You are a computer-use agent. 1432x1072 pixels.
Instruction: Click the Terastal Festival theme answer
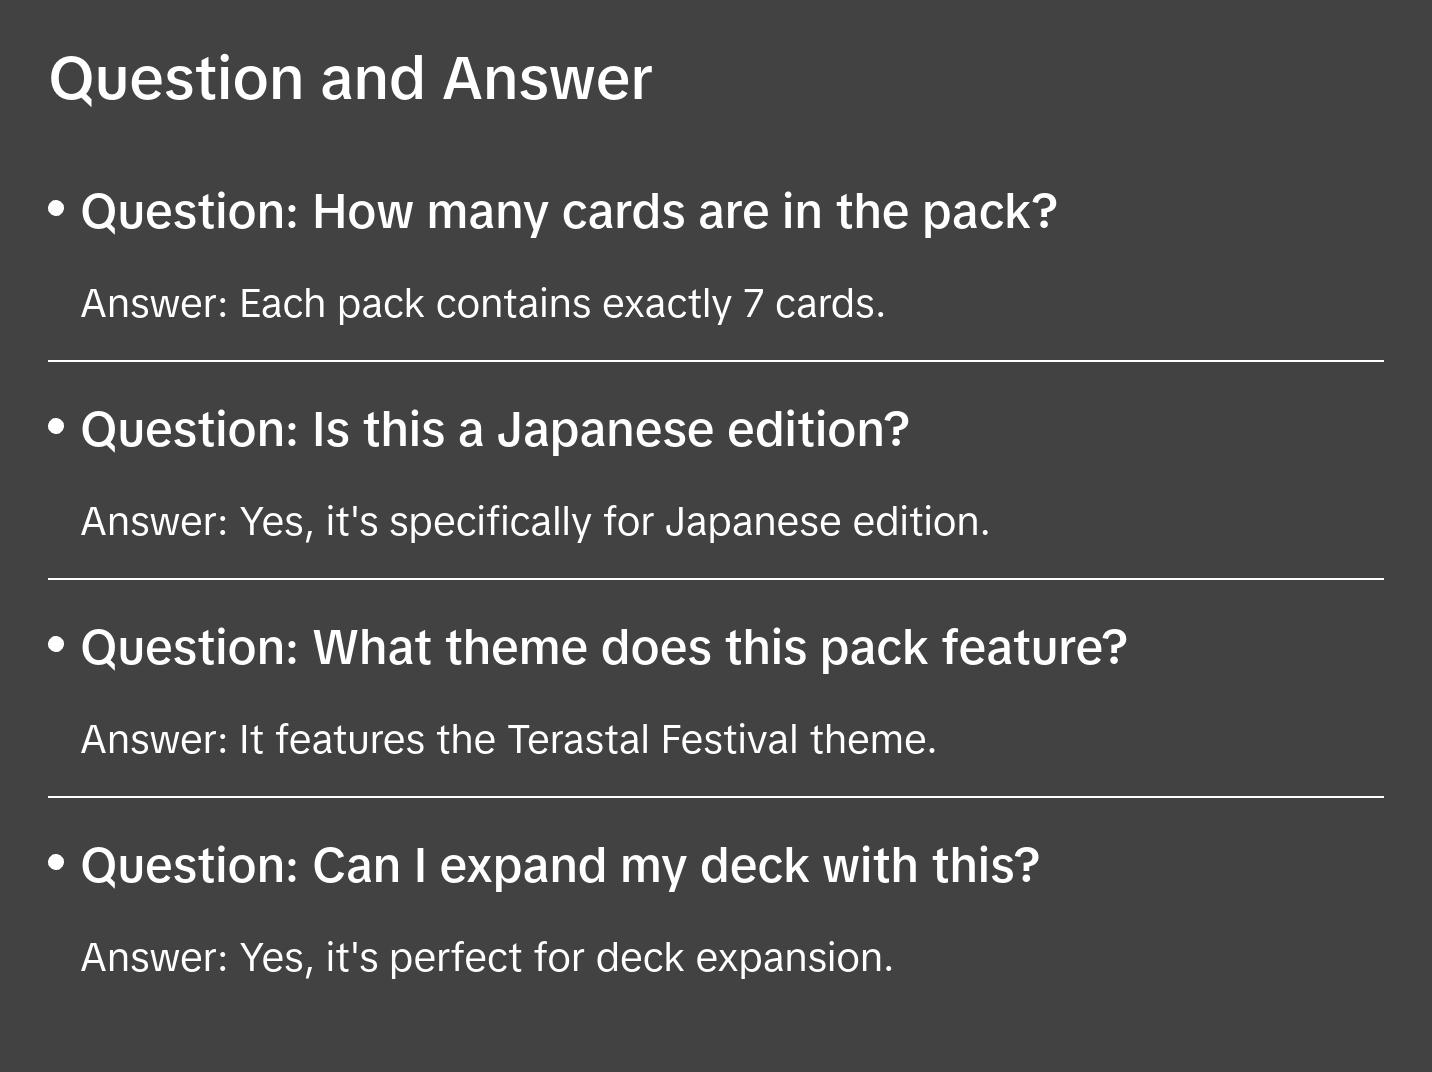tap(508, 740)
